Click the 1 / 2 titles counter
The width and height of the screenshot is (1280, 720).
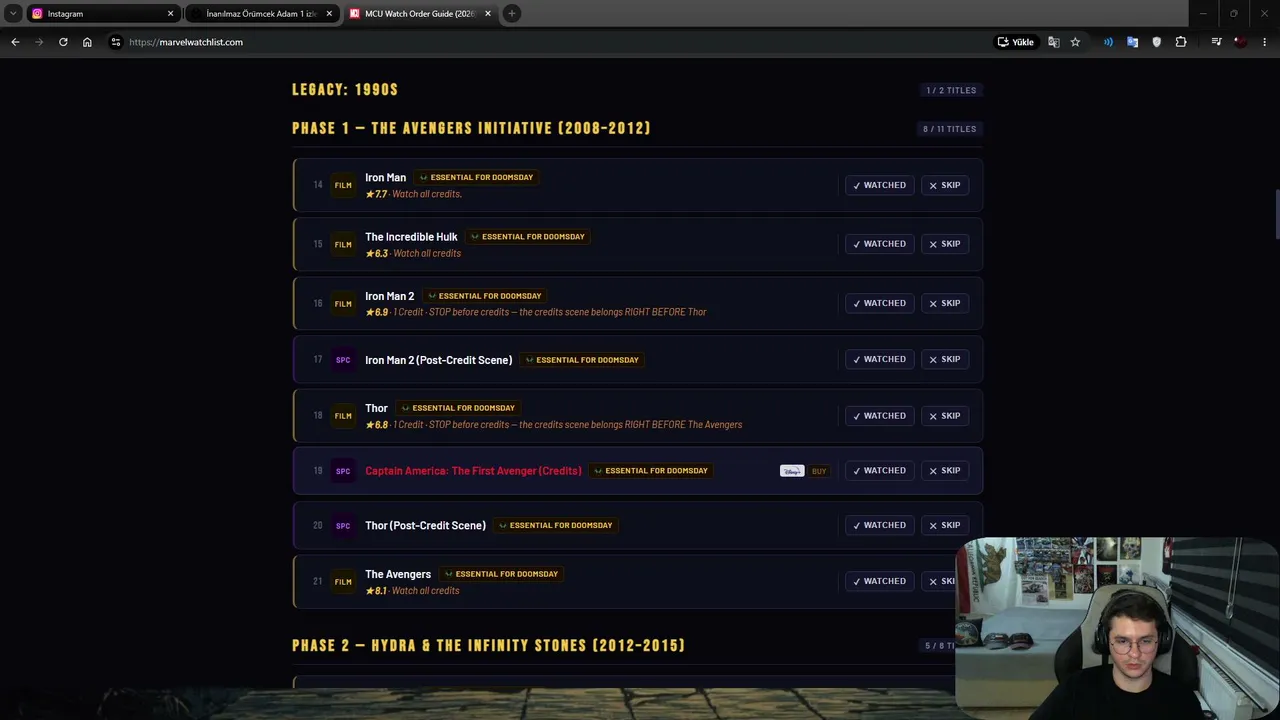[951, 90]
